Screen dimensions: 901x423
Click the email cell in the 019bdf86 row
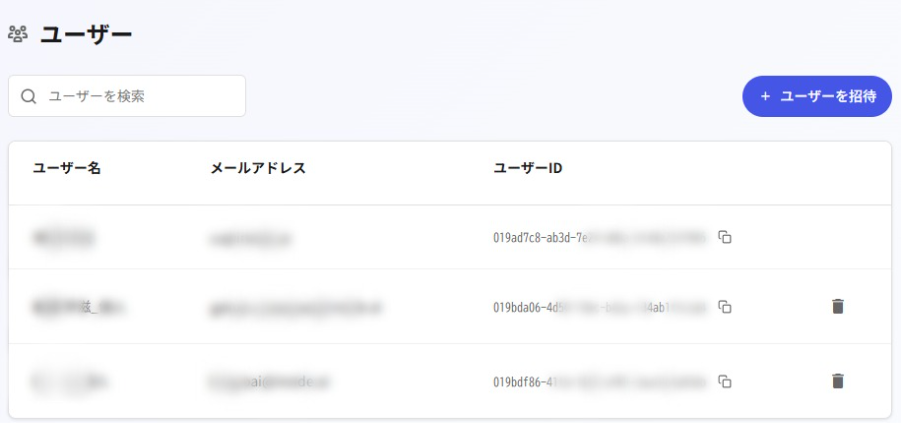point(270,381)
